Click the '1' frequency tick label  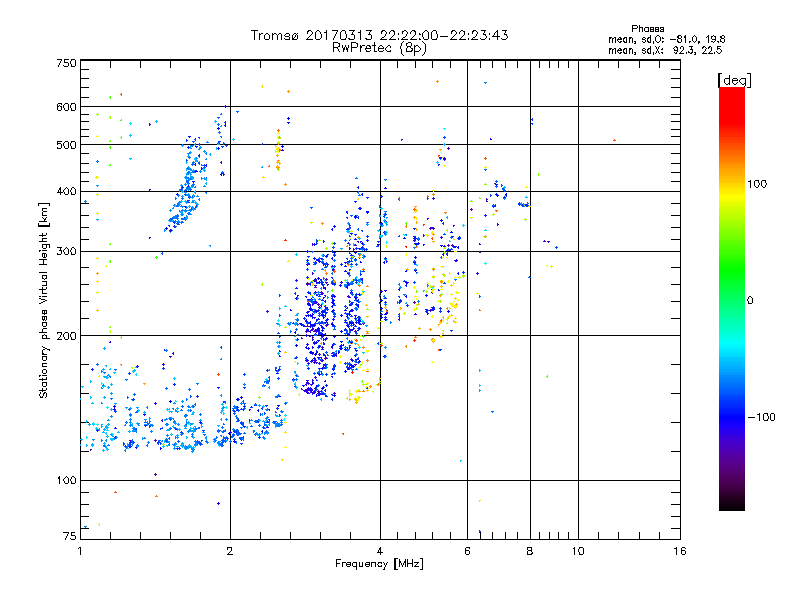[80, 551]
